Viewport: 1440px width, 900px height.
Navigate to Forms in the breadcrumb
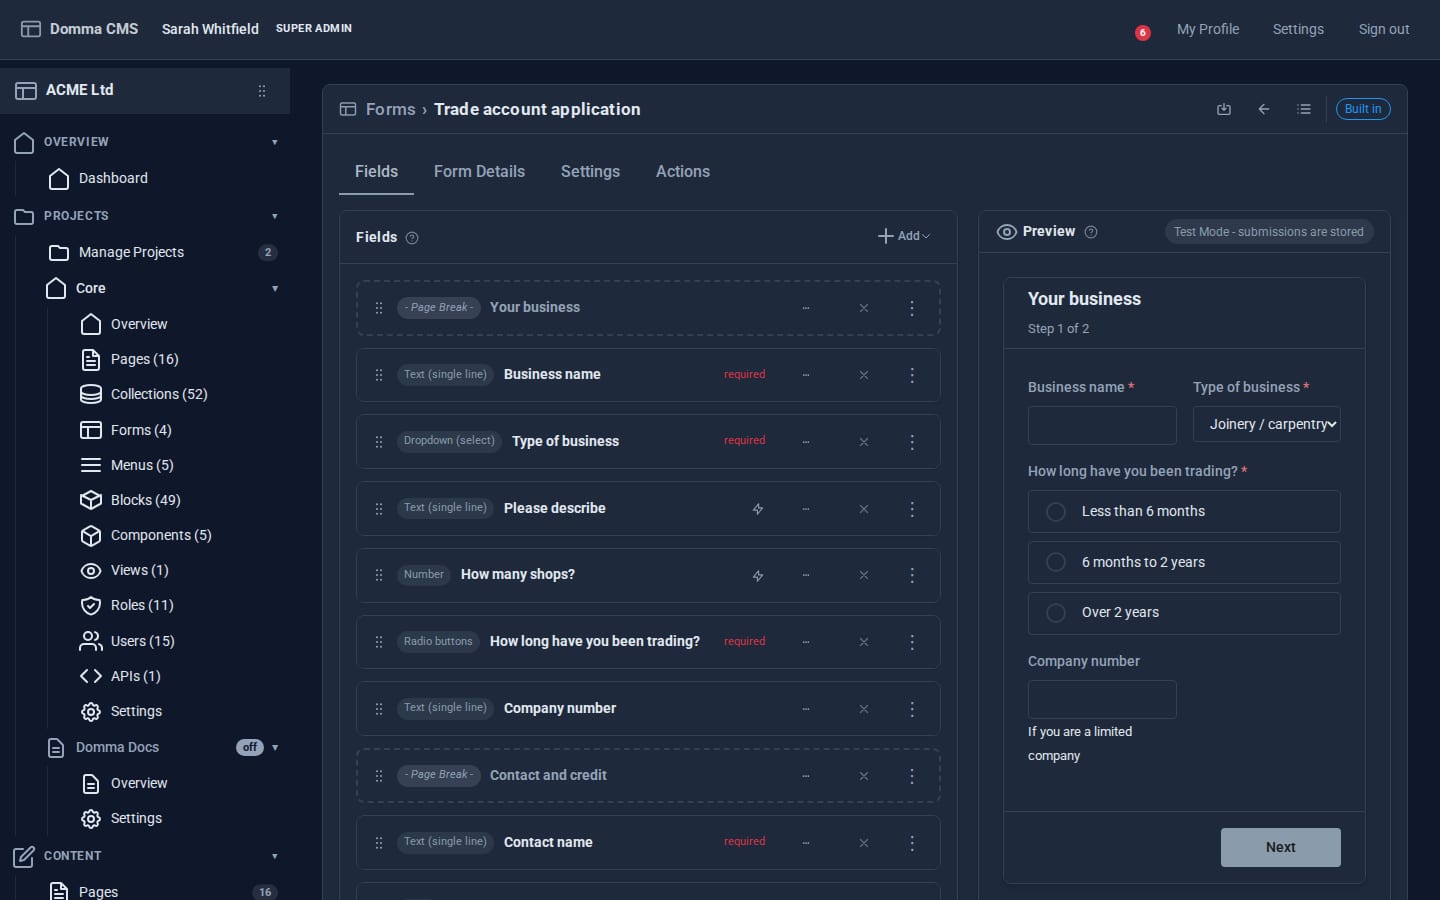coord(391,109)
